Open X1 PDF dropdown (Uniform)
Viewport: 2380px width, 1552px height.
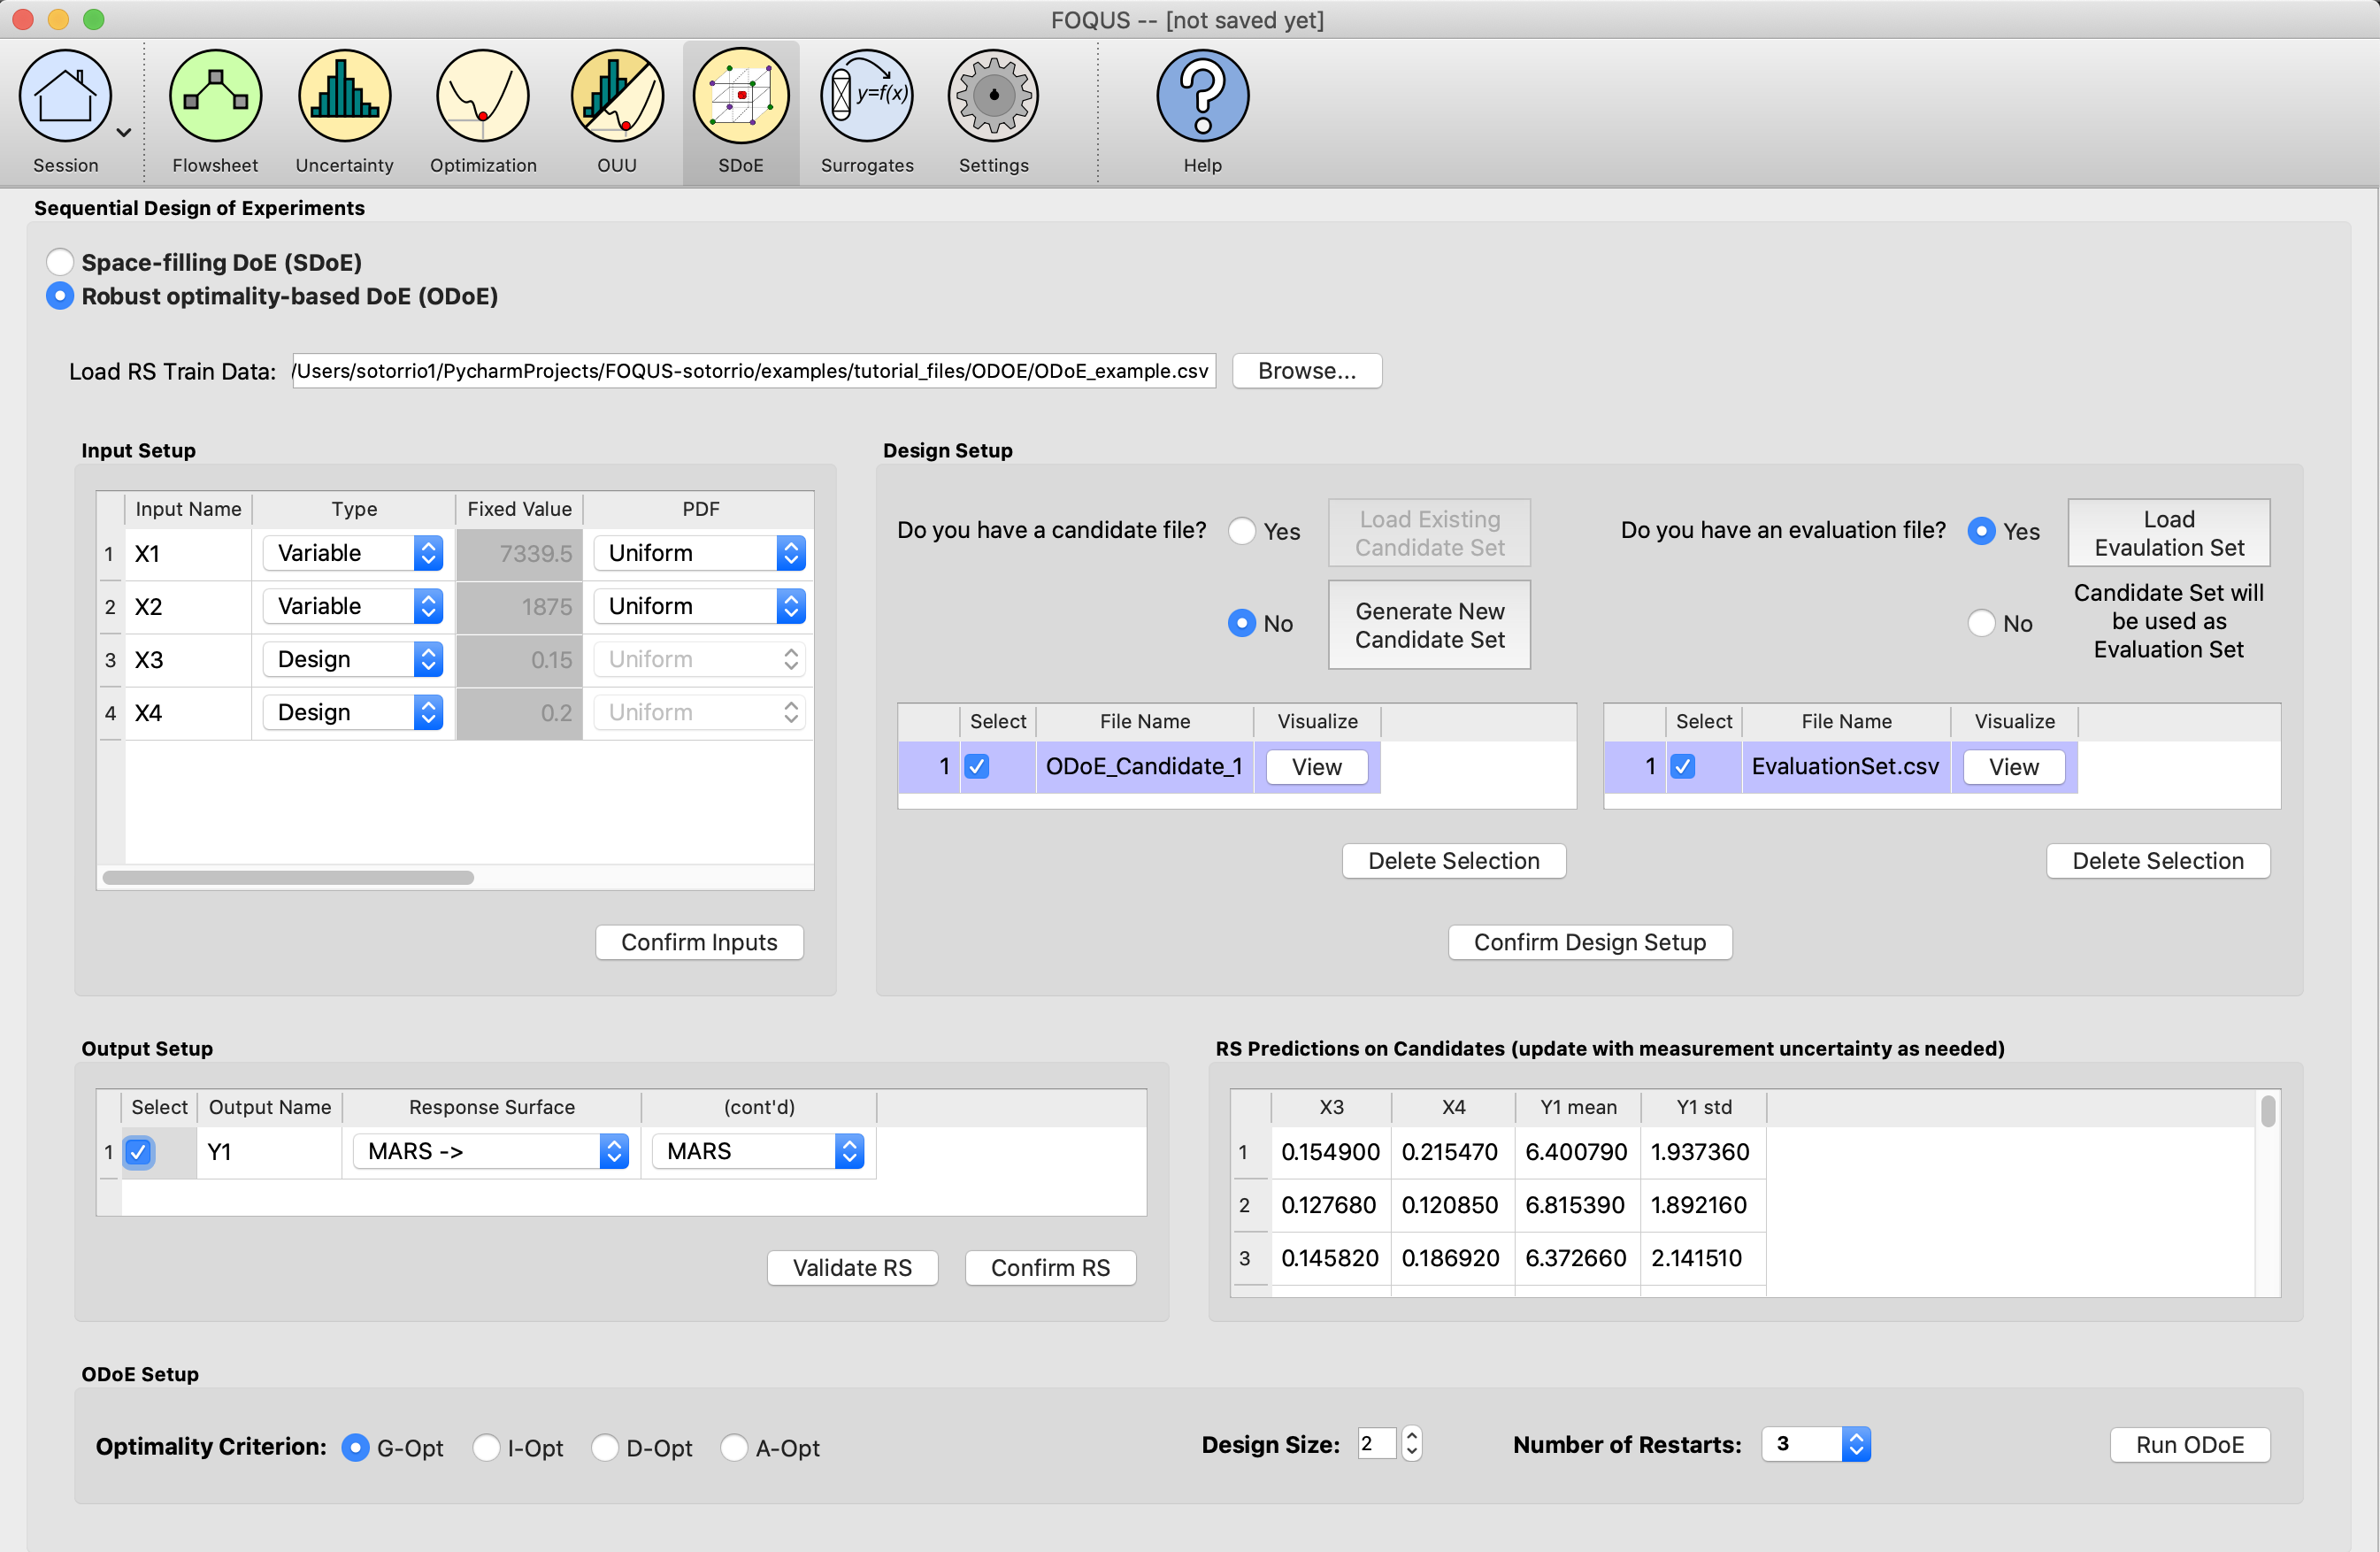[x=700, y=553]
